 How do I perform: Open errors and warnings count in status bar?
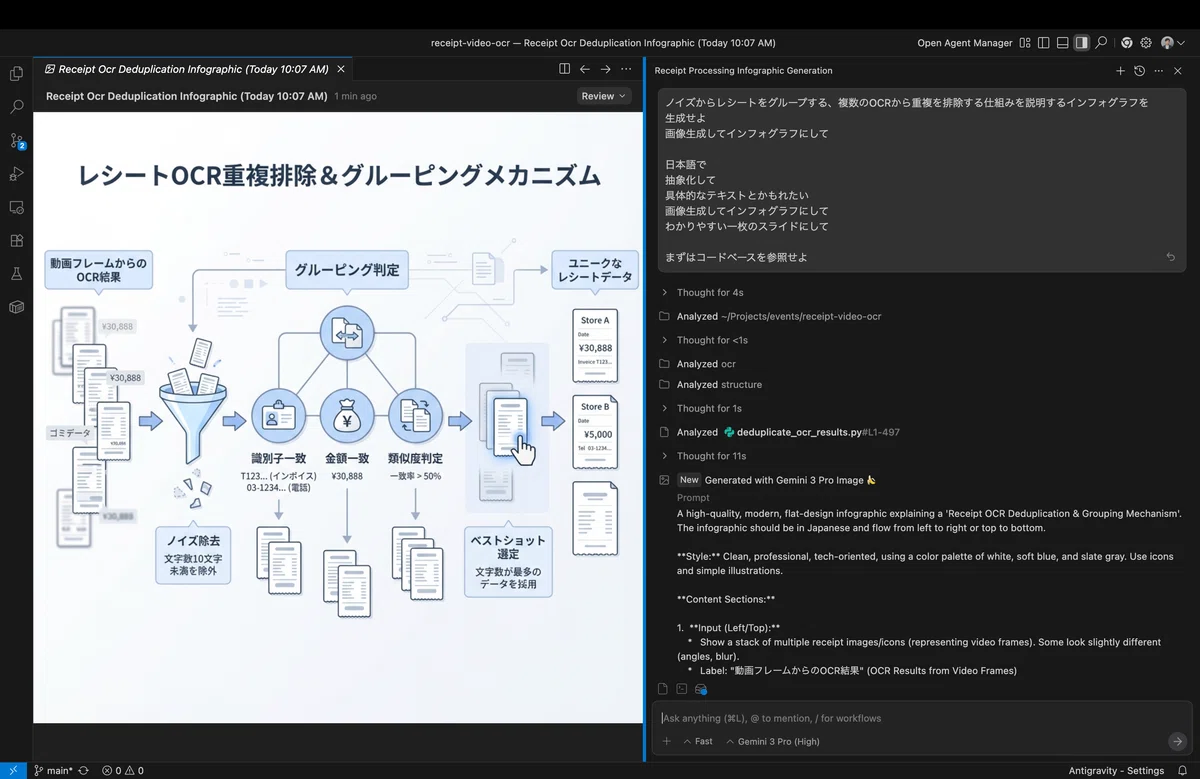pos(123,770)
